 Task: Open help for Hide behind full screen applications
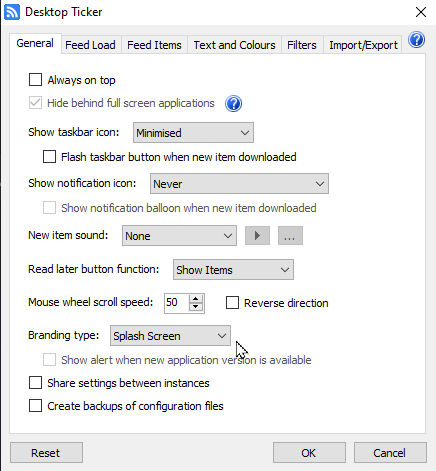point(233,103)
